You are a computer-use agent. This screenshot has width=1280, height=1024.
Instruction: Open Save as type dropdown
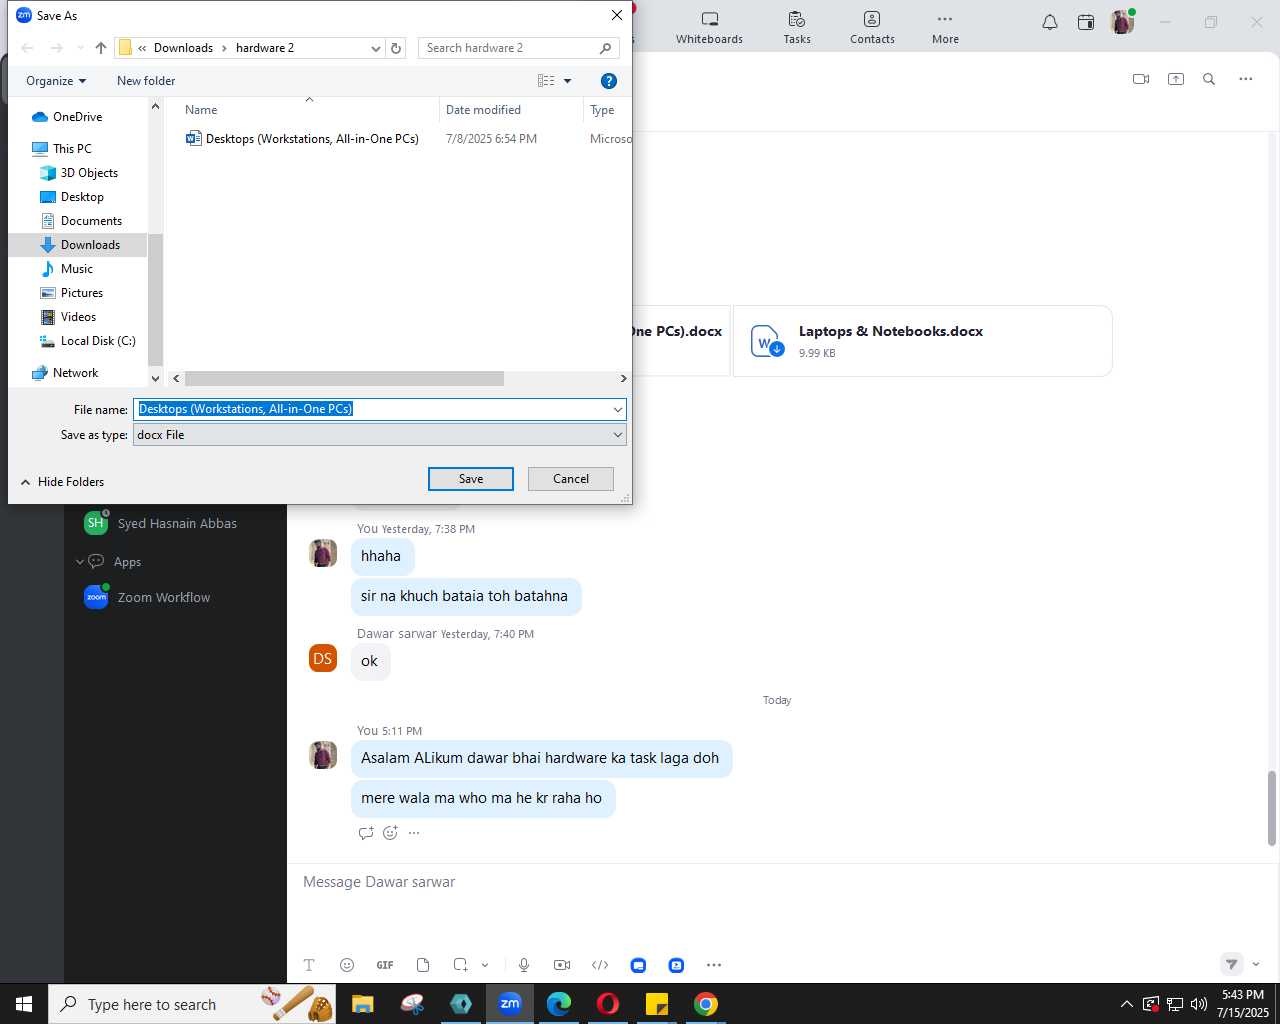tap(380, 435)
